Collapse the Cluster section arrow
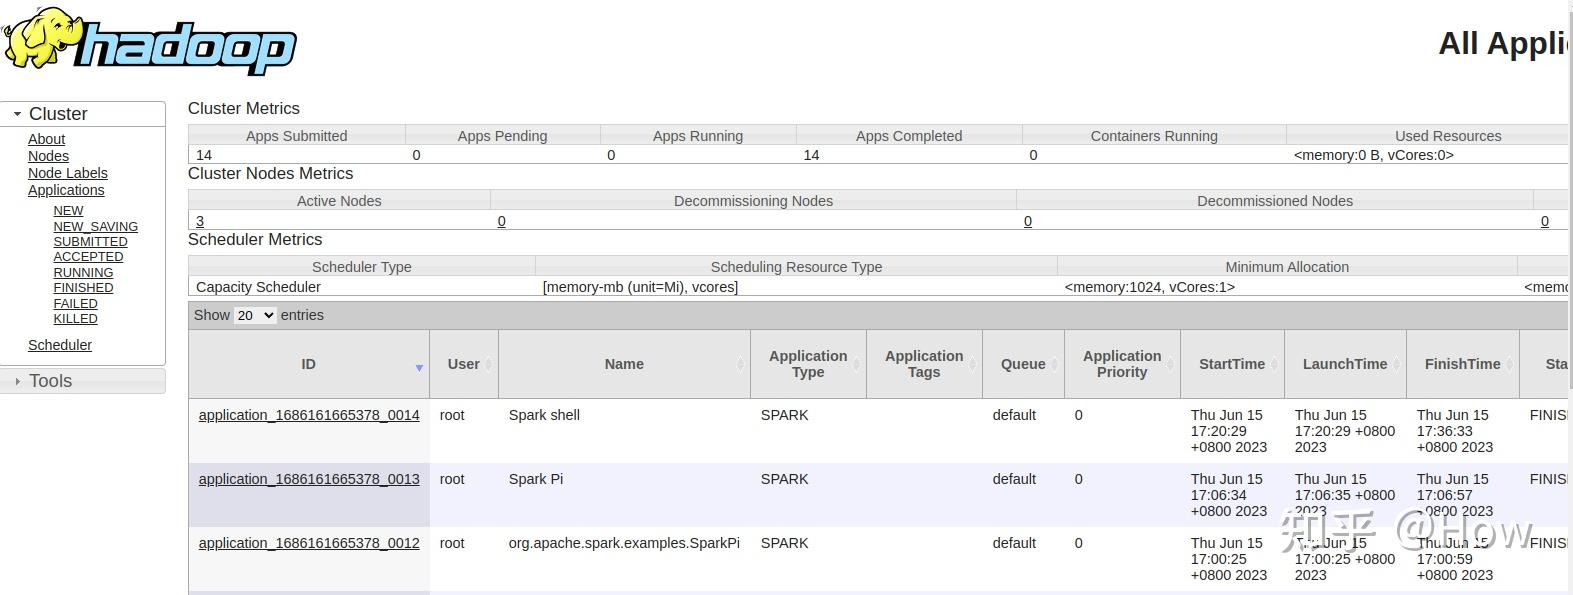 tap(17, 114)
